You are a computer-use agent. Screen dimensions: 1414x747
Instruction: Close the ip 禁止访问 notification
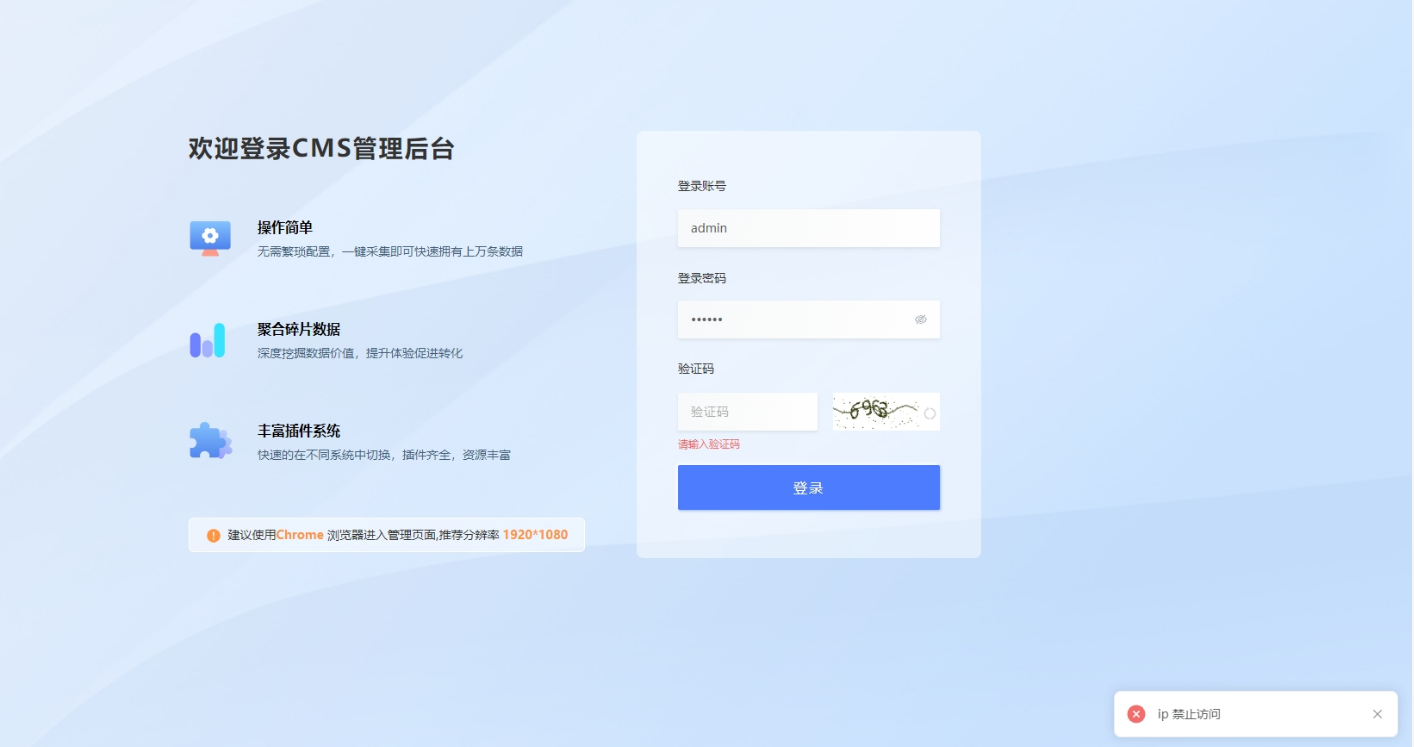click(1377, 714)
